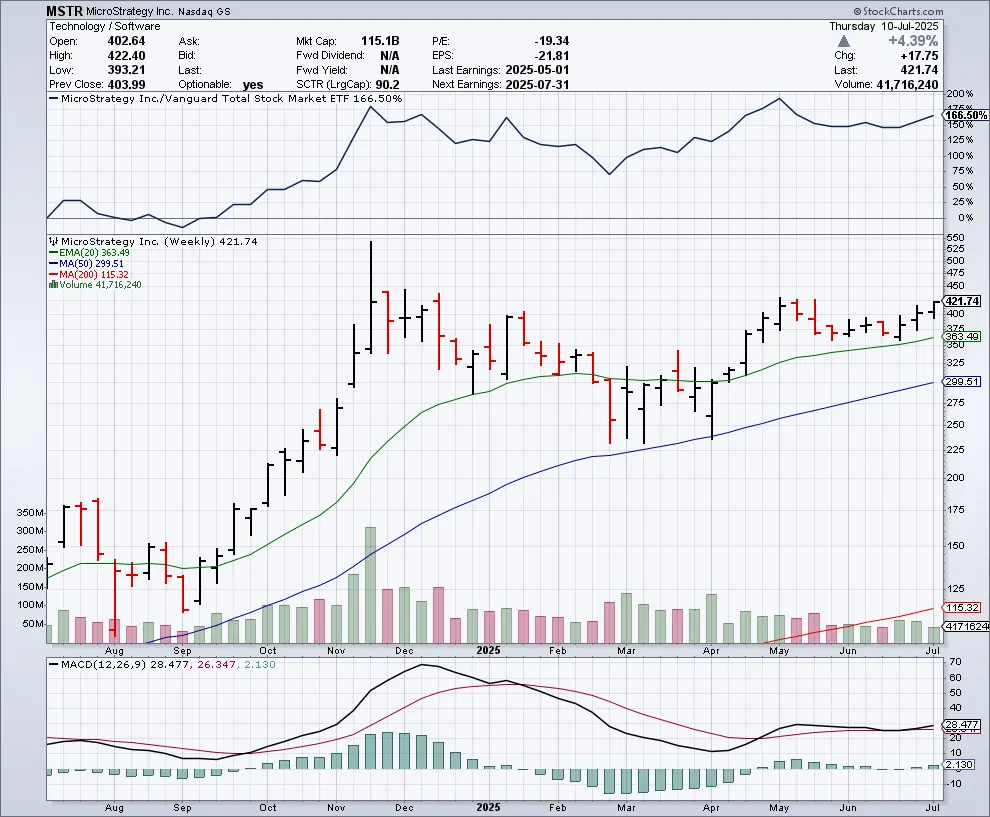The image size is (990, 817).
Task: Click the 166.50% flag on the right axis
Action: (965, 116)
